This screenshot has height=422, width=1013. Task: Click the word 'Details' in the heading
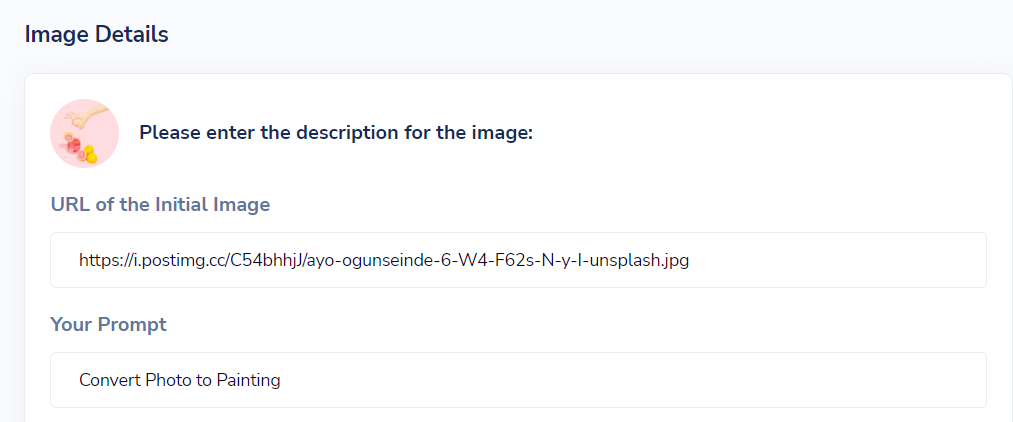pos(132,34)
